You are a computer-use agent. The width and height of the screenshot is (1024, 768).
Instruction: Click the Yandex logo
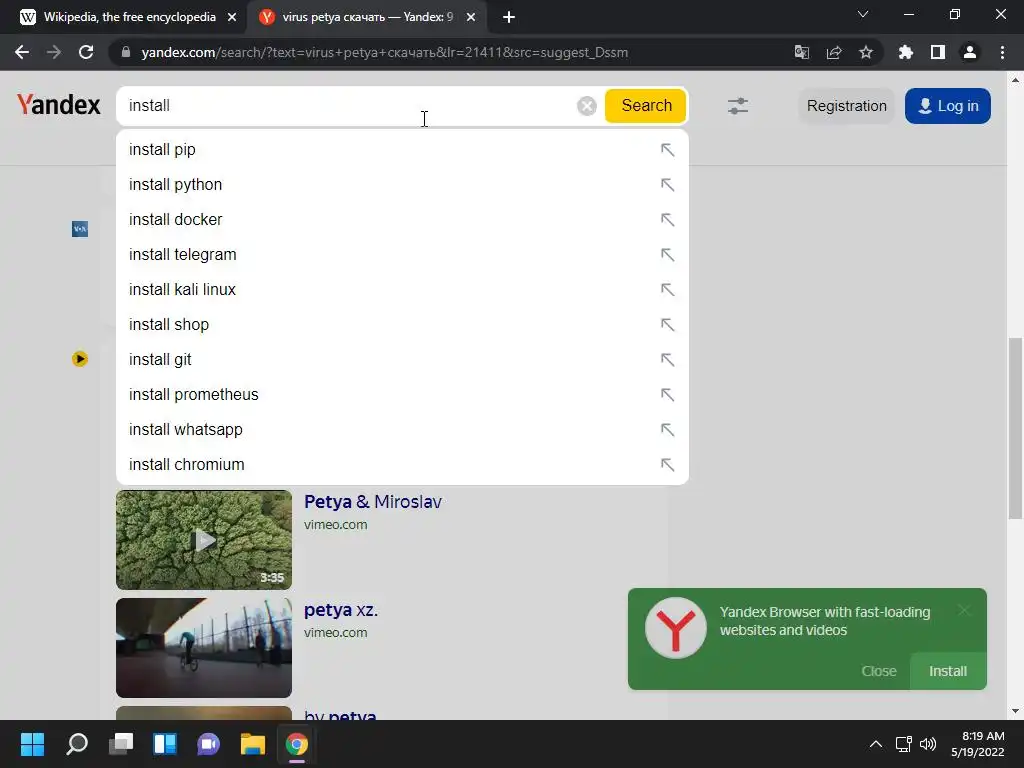59,104
